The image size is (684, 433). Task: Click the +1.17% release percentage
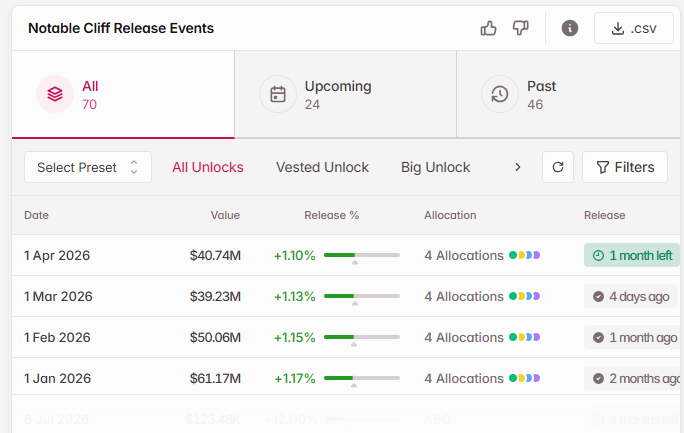click(294, 378)
